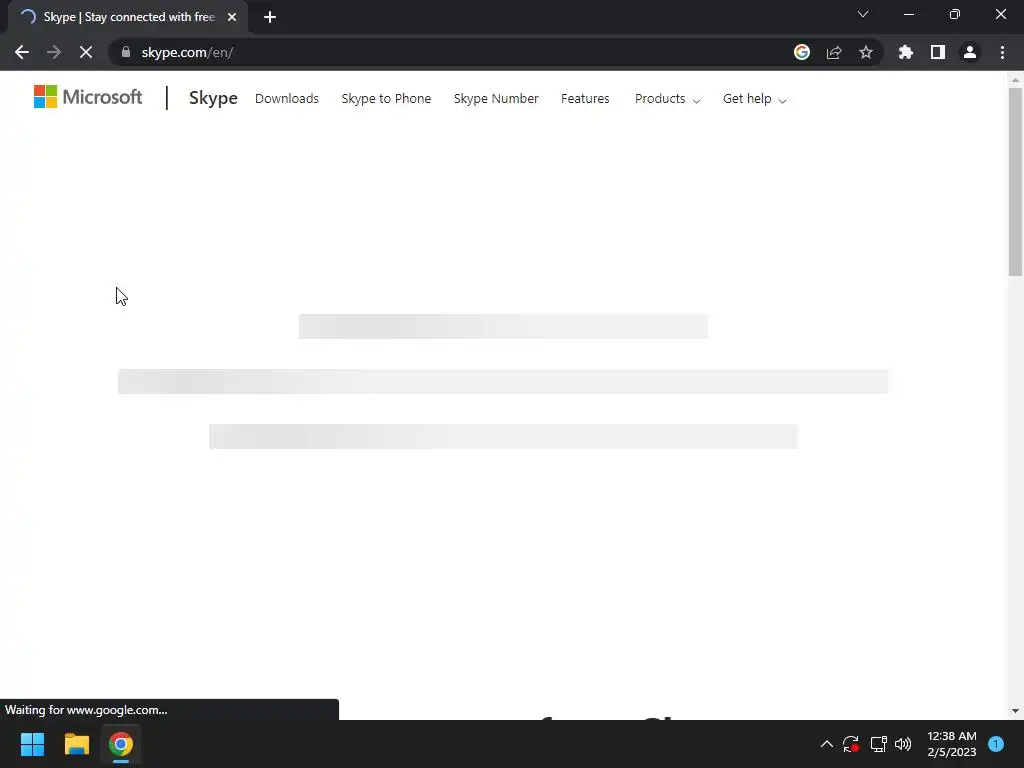Show hidden system tray icons
The height and width of the screenshot is (768, 1024).
[827, 744]
